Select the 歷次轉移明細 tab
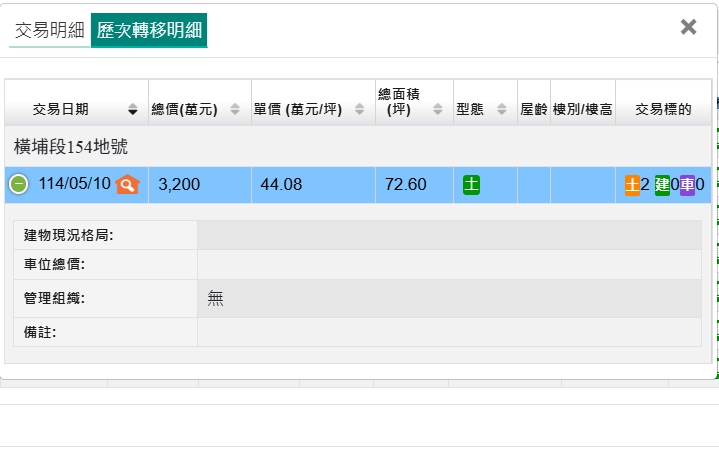 tap(148, 30)
